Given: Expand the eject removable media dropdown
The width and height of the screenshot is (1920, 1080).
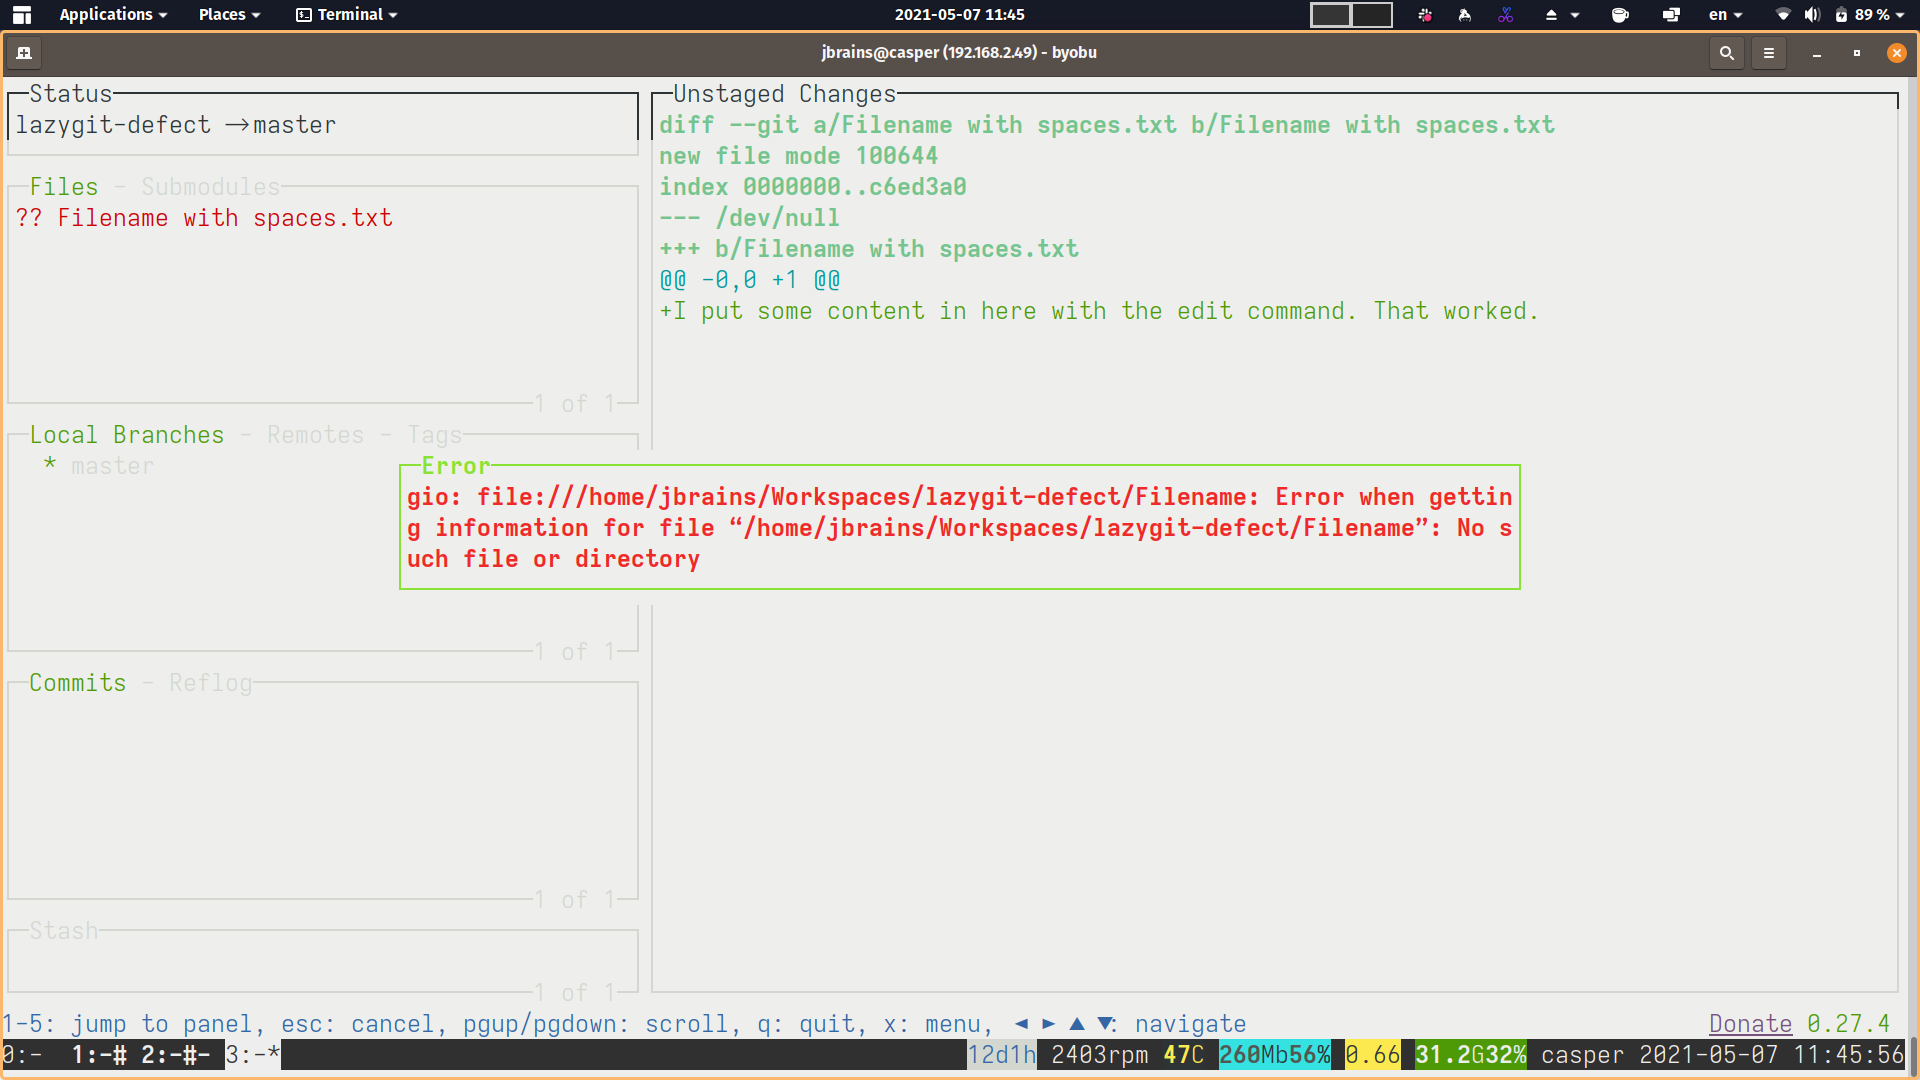Looking at the screenshot, I should pyautogui.click(x=1575, y=15).
